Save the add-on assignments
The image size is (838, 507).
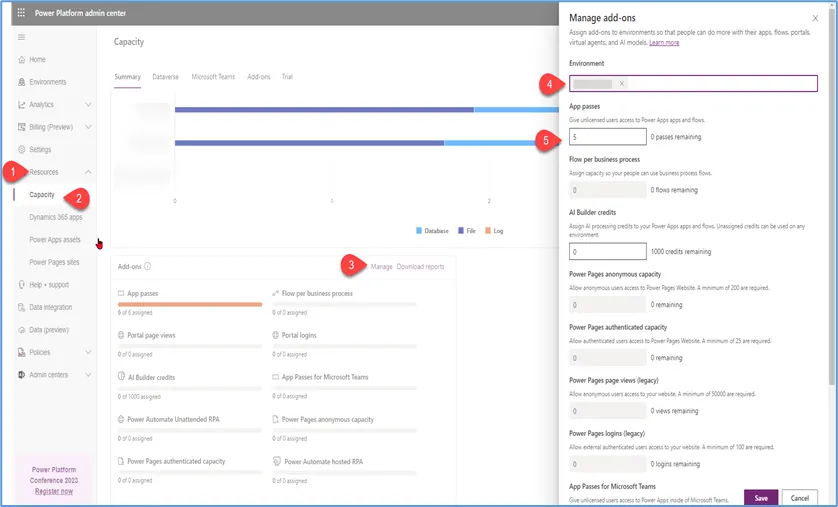[x=761, y=497]
